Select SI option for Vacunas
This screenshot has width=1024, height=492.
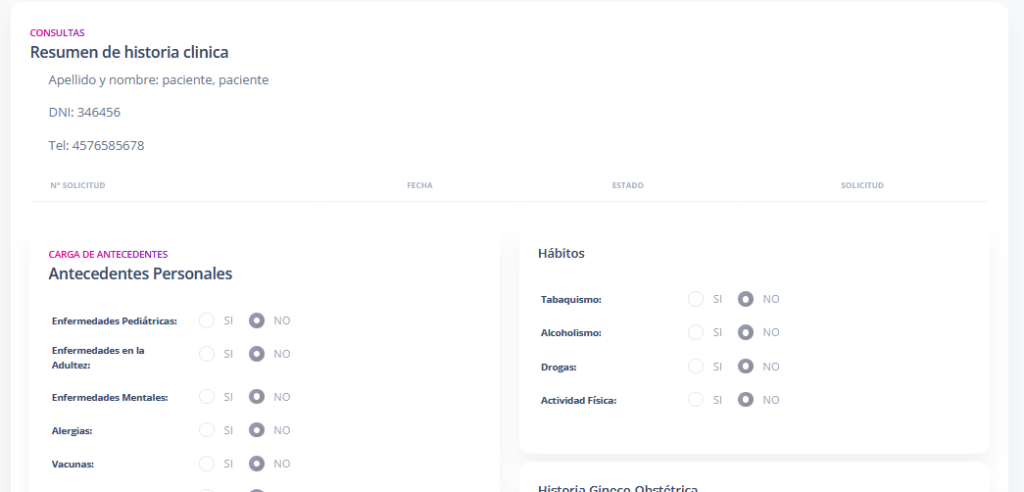207,464
